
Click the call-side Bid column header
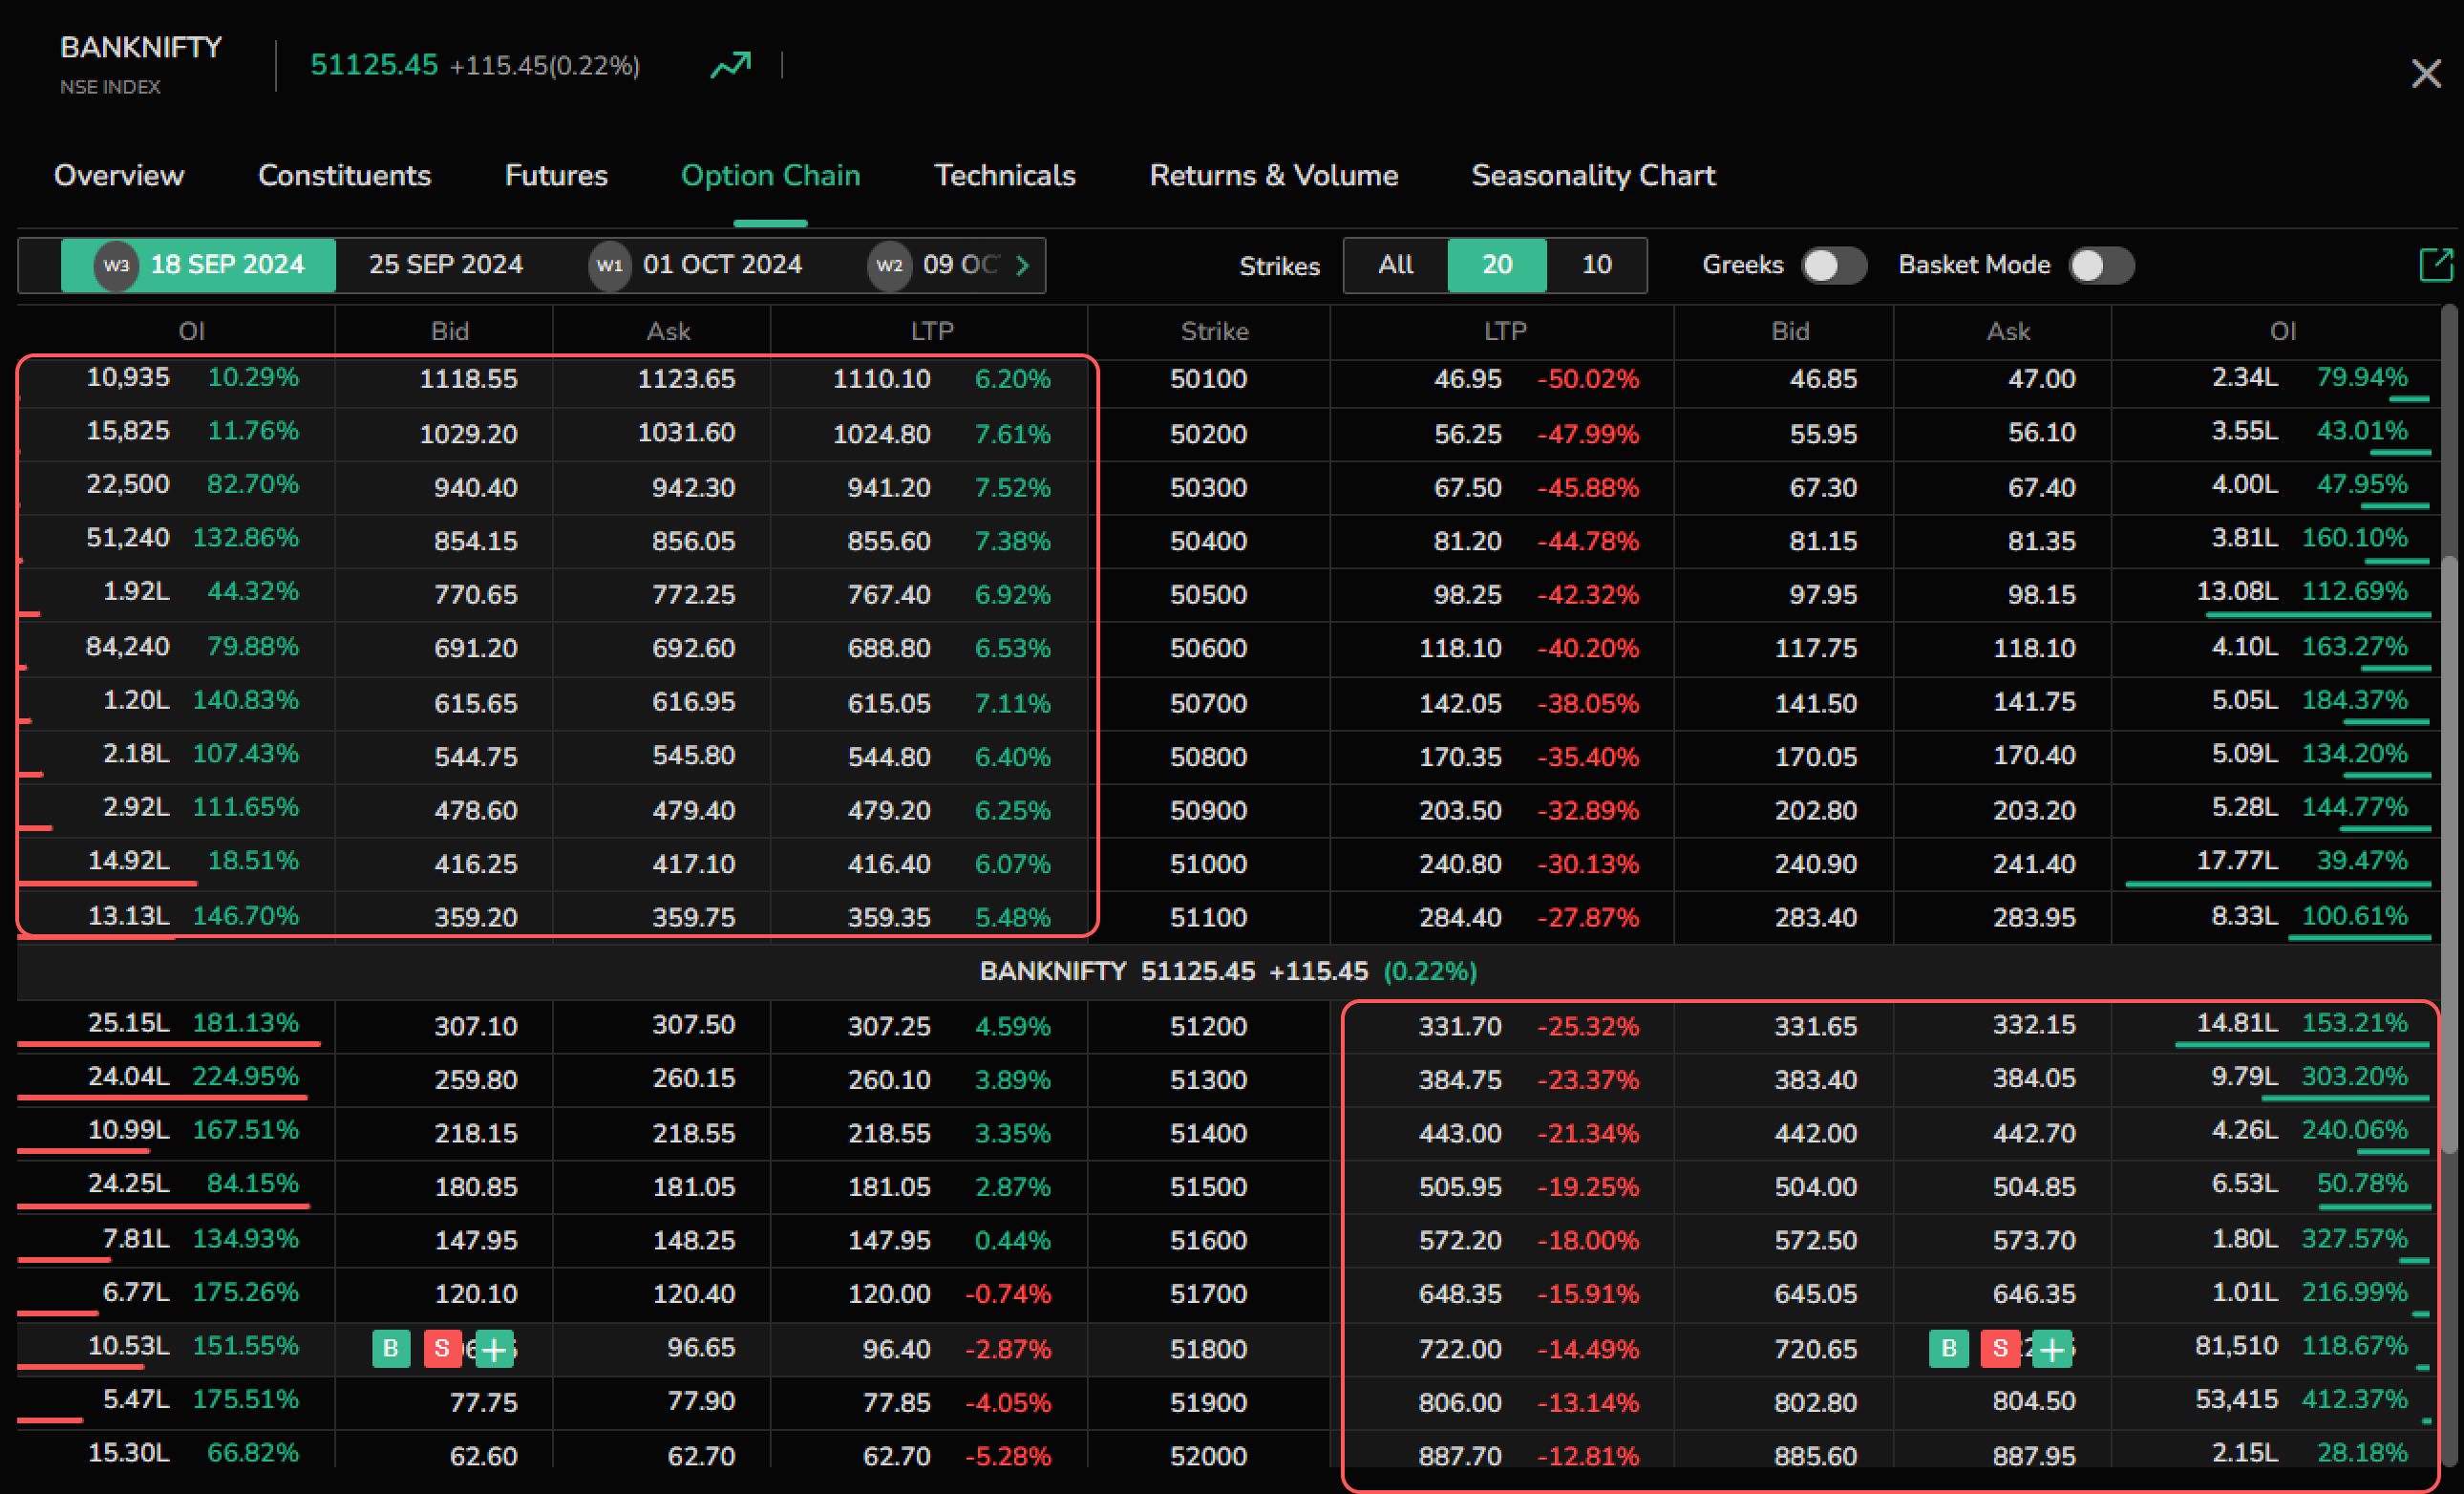(449, 331)
